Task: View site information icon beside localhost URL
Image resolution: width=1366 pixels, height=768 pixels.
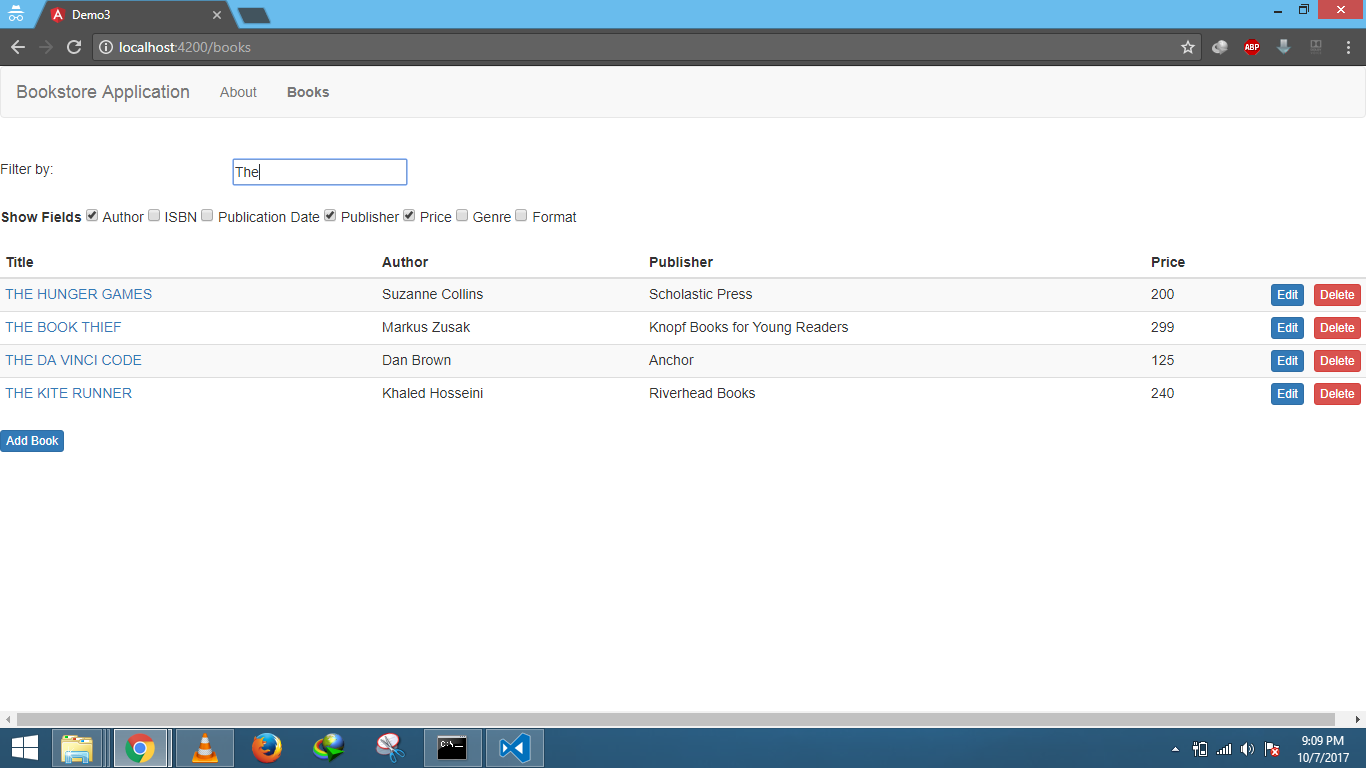Action: click(106, 47)
